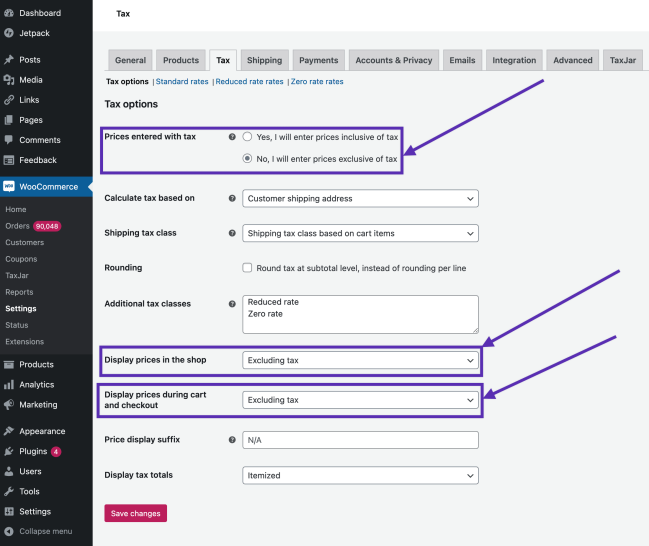Click the Jetpack icon in sidebar
This screenshot has height=546, width=649.
coord(9,32)
